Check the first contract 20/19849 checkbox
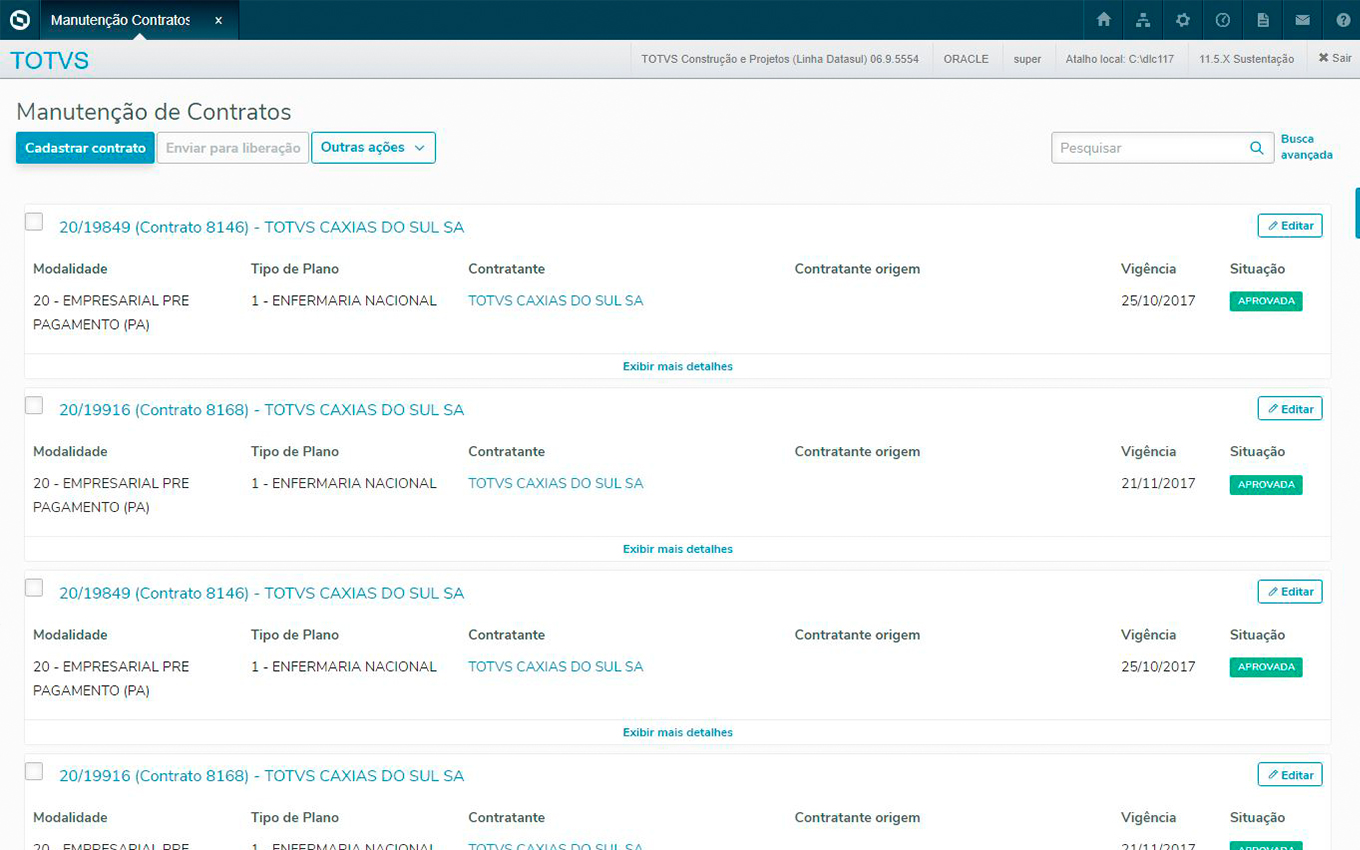 coord(34,222)
